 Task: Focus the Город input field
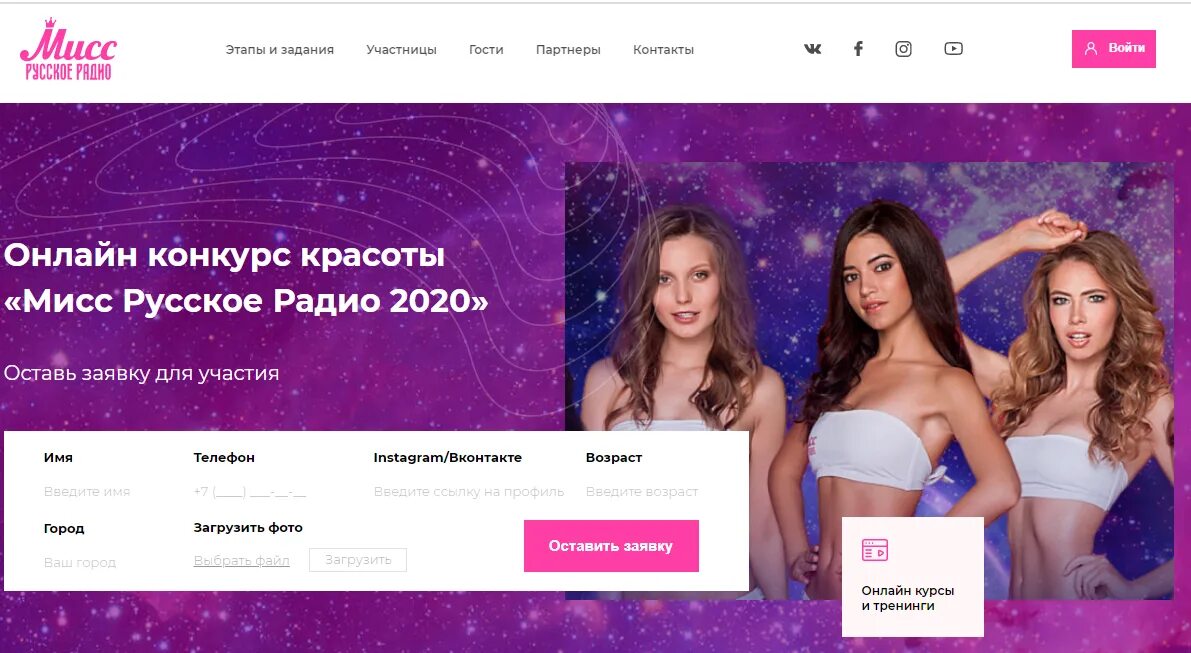click(x=106, y=563)
